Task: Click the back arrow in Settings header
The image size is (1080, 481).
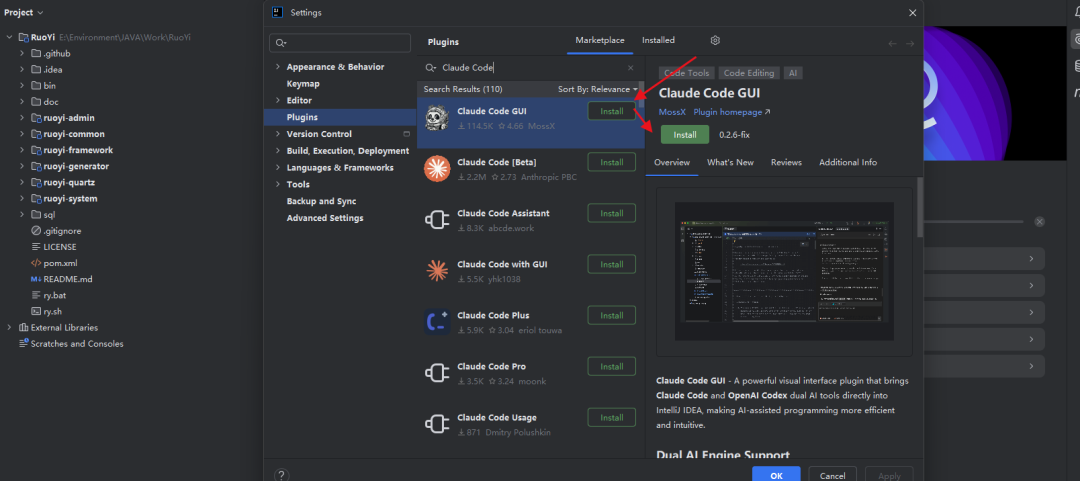Action: 893,43
